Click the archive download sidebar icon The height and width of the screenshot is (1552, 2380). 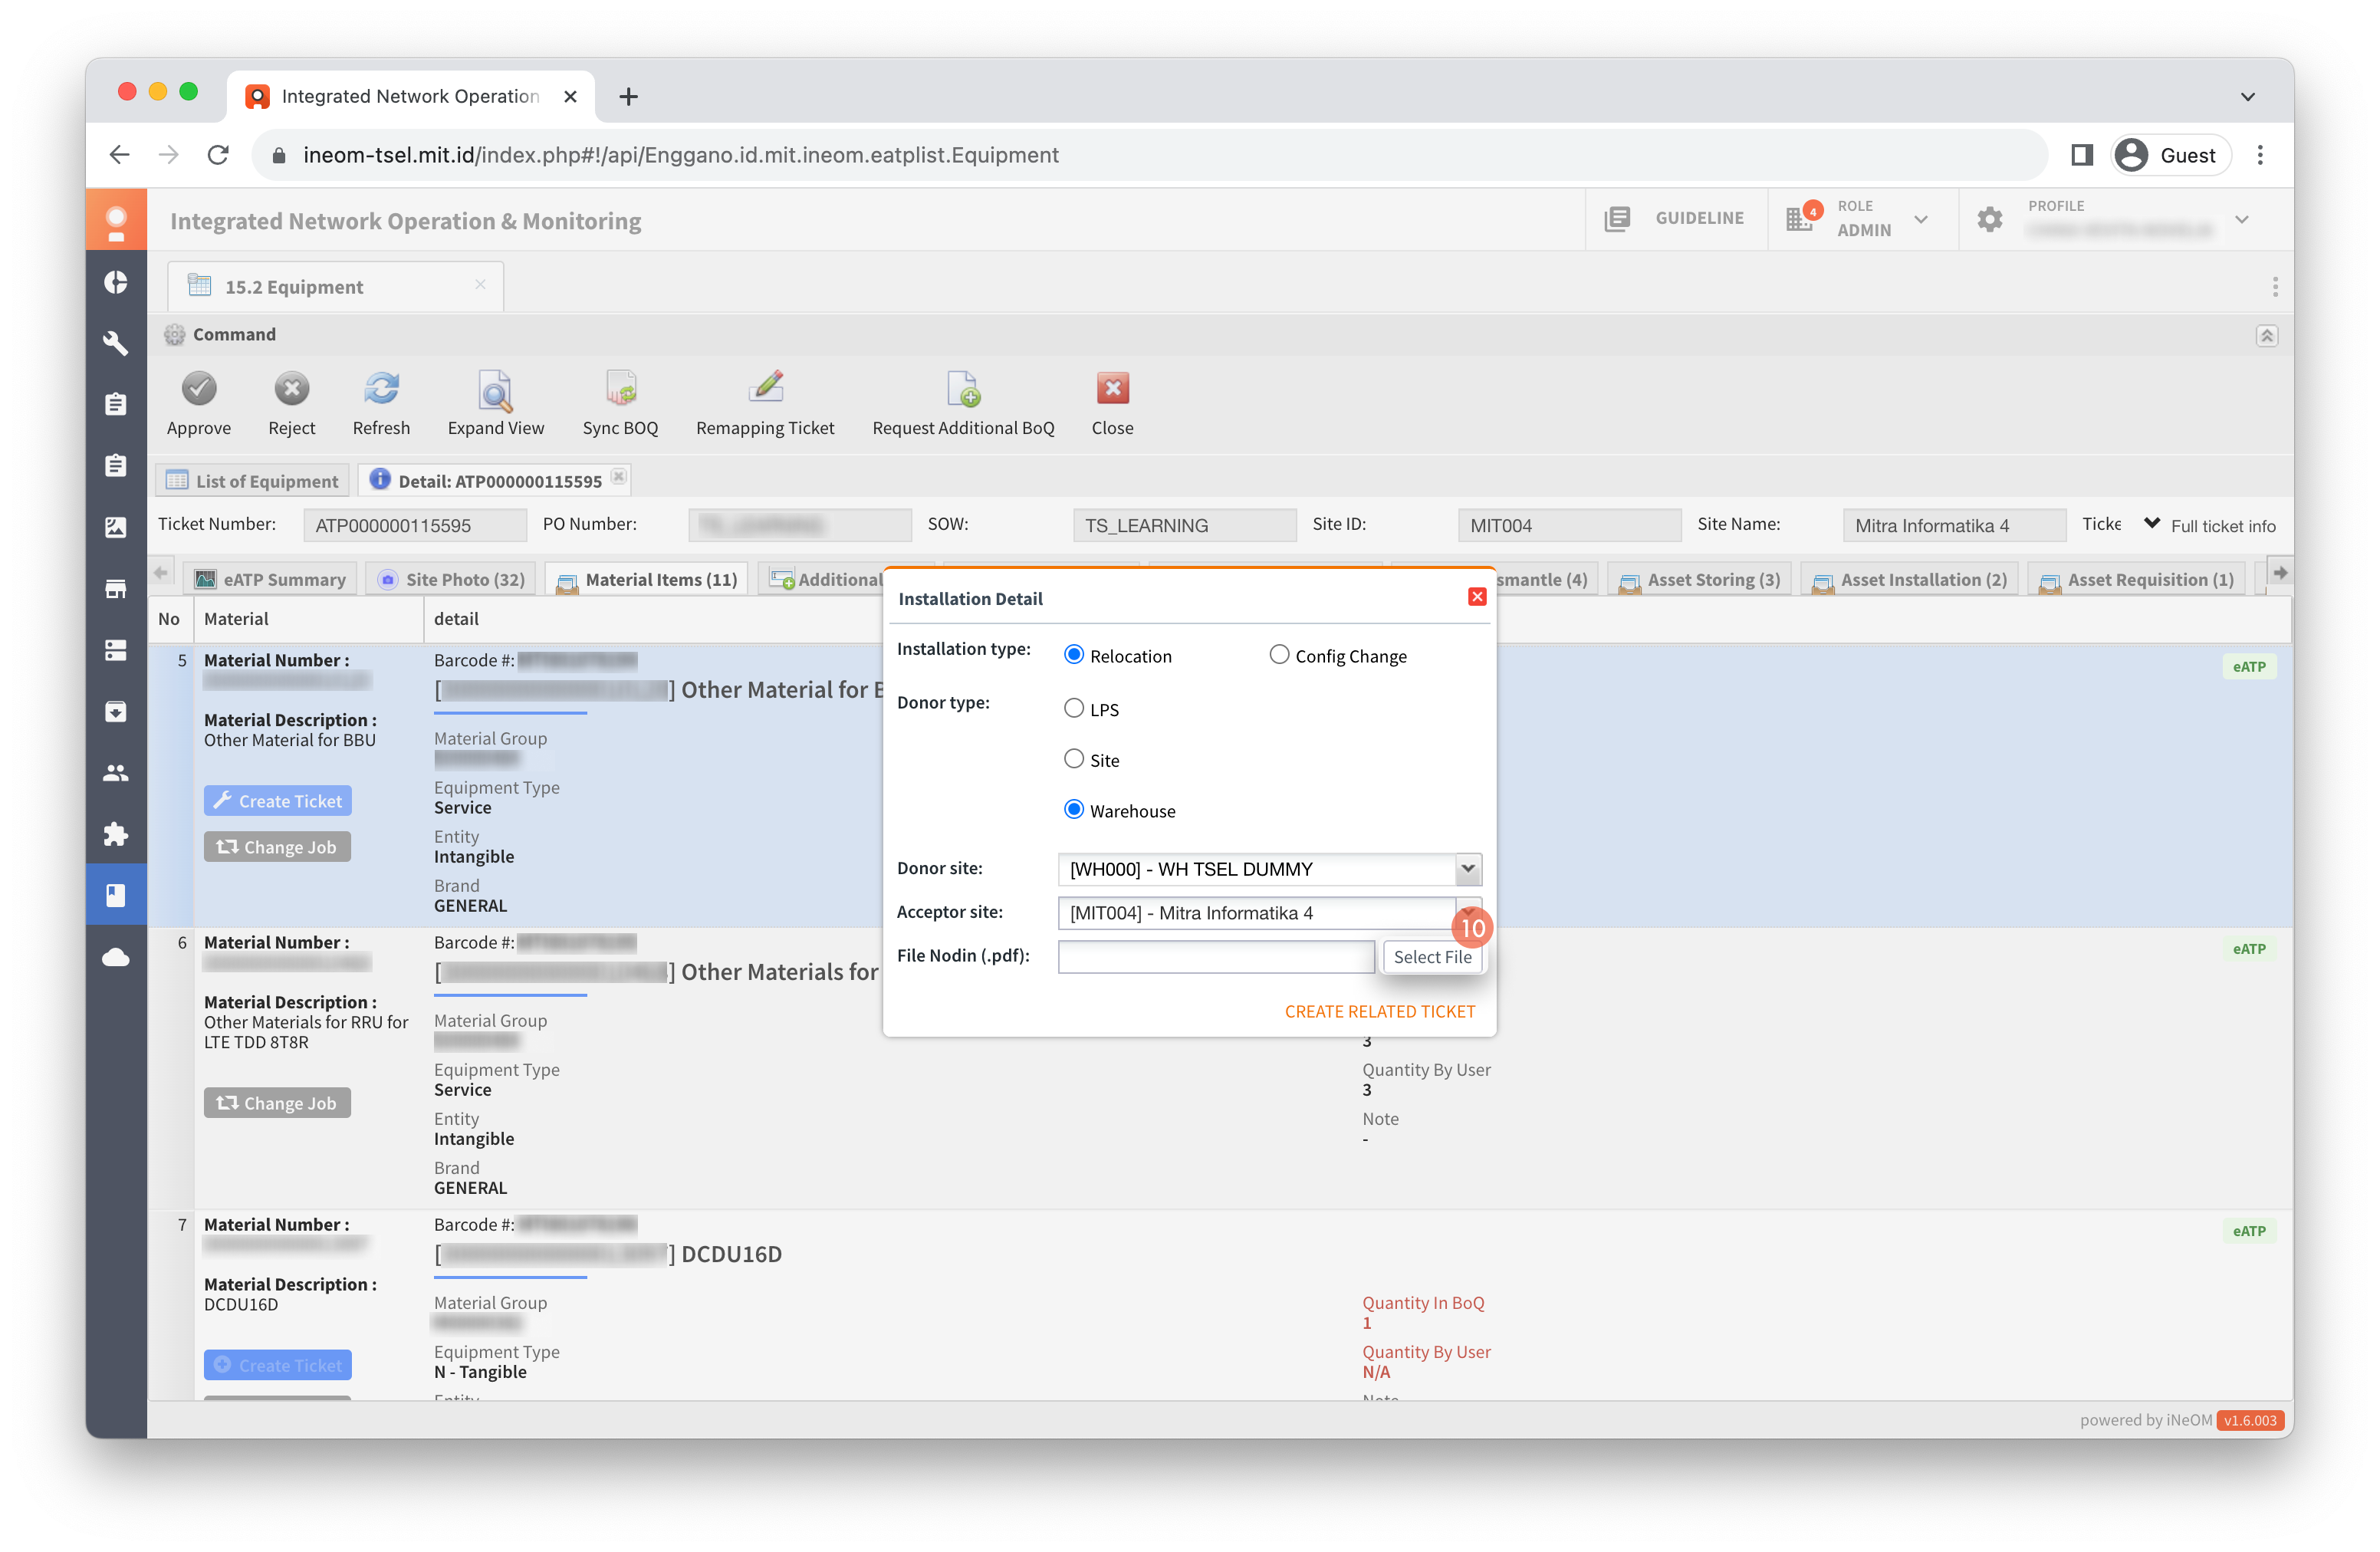(116, 711)
